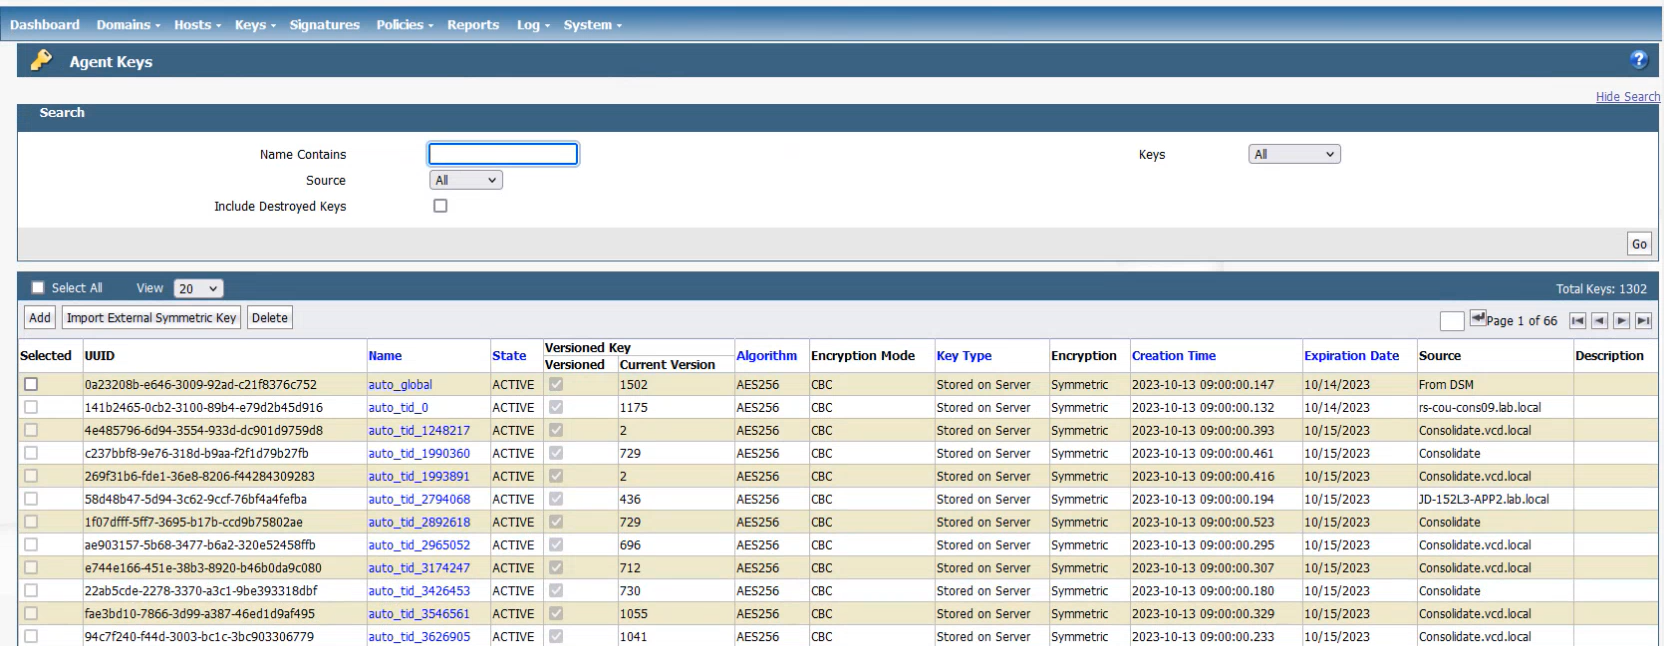Image resolution: width=1664 pixels, height=646 pixels.
Task: Open the Dashboard page
Action: click(45, 25)
